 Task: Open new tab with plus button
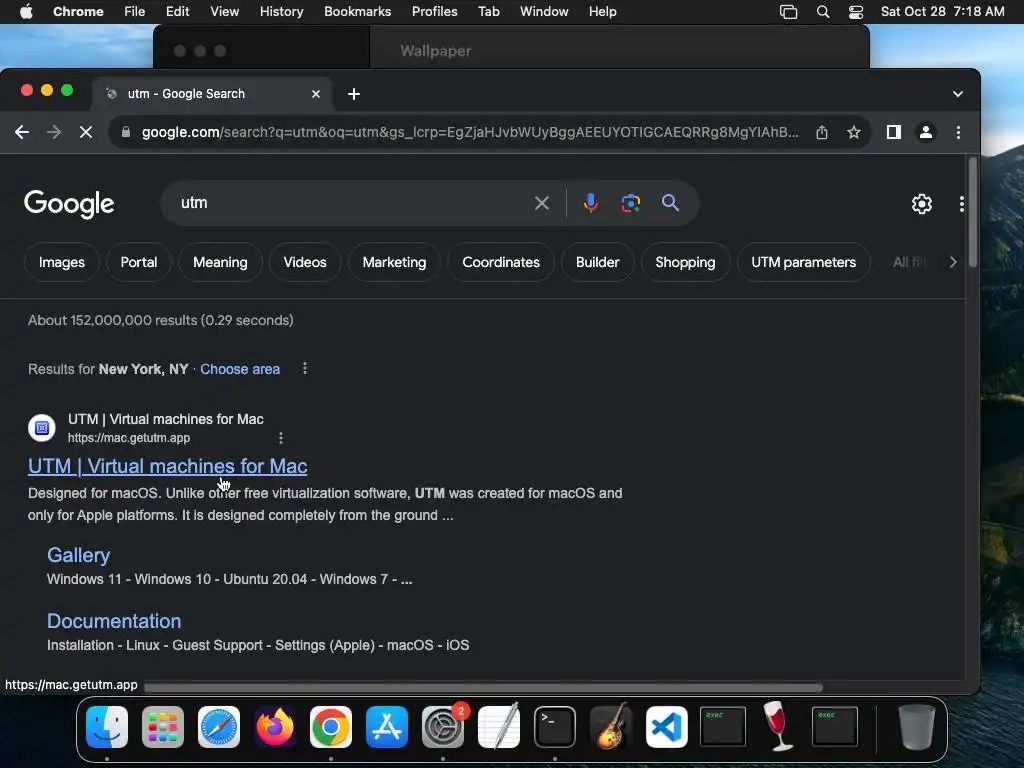[354, 94]
